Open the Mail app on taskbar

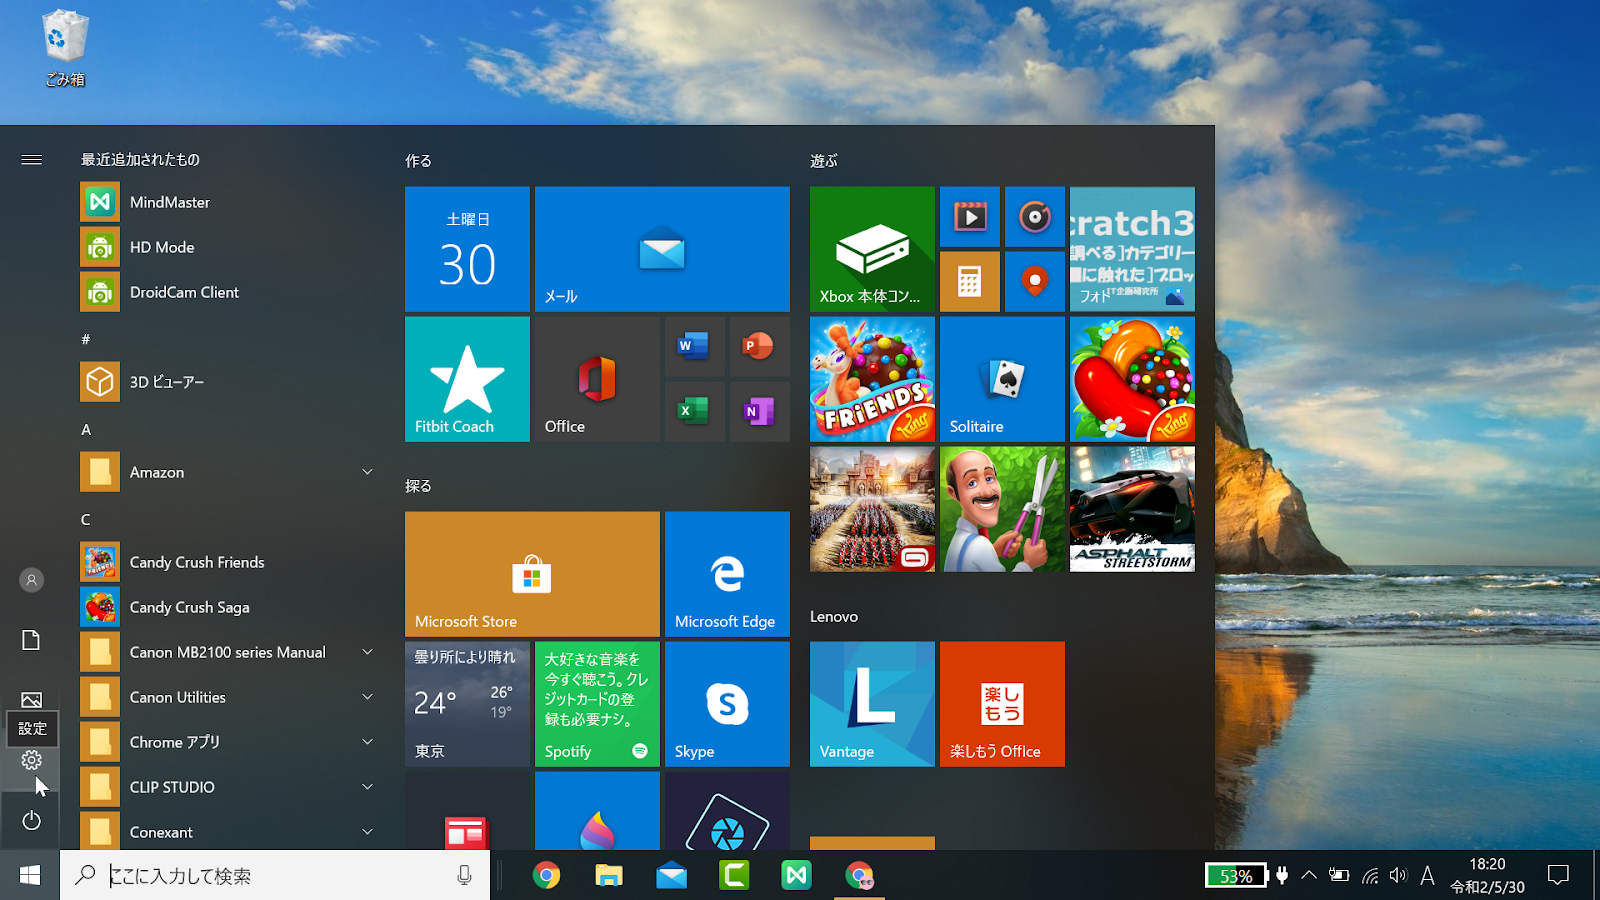[x=672, y=875]
